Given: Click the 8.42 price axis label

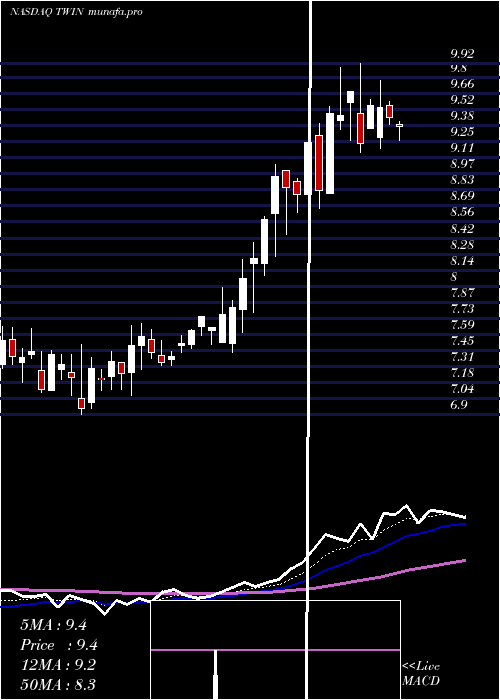Looking at the screenshot, I should click(462, 229).
